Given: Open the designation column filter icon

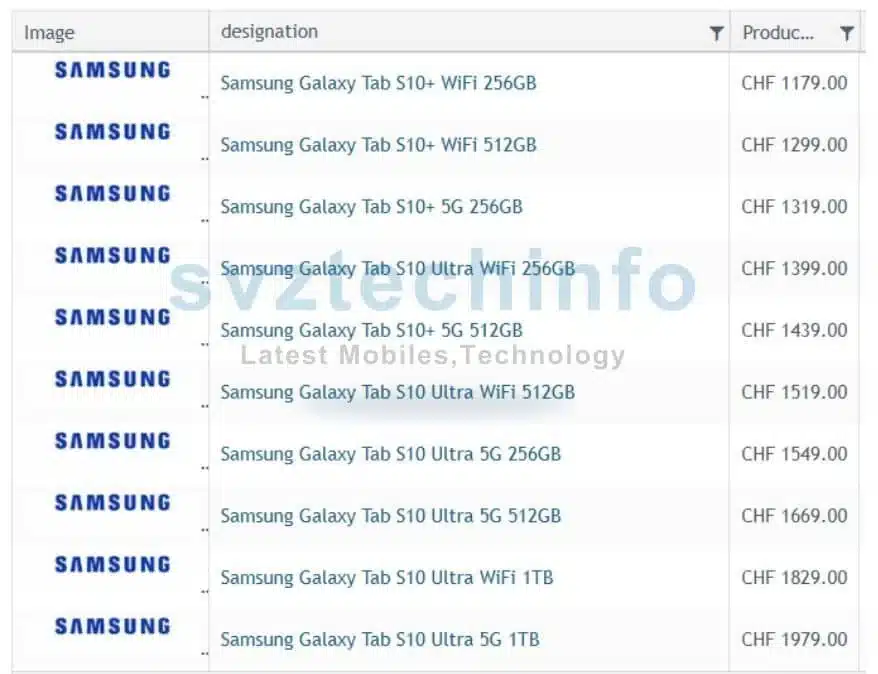Looking at the screenshot, I should coord(716,33).
